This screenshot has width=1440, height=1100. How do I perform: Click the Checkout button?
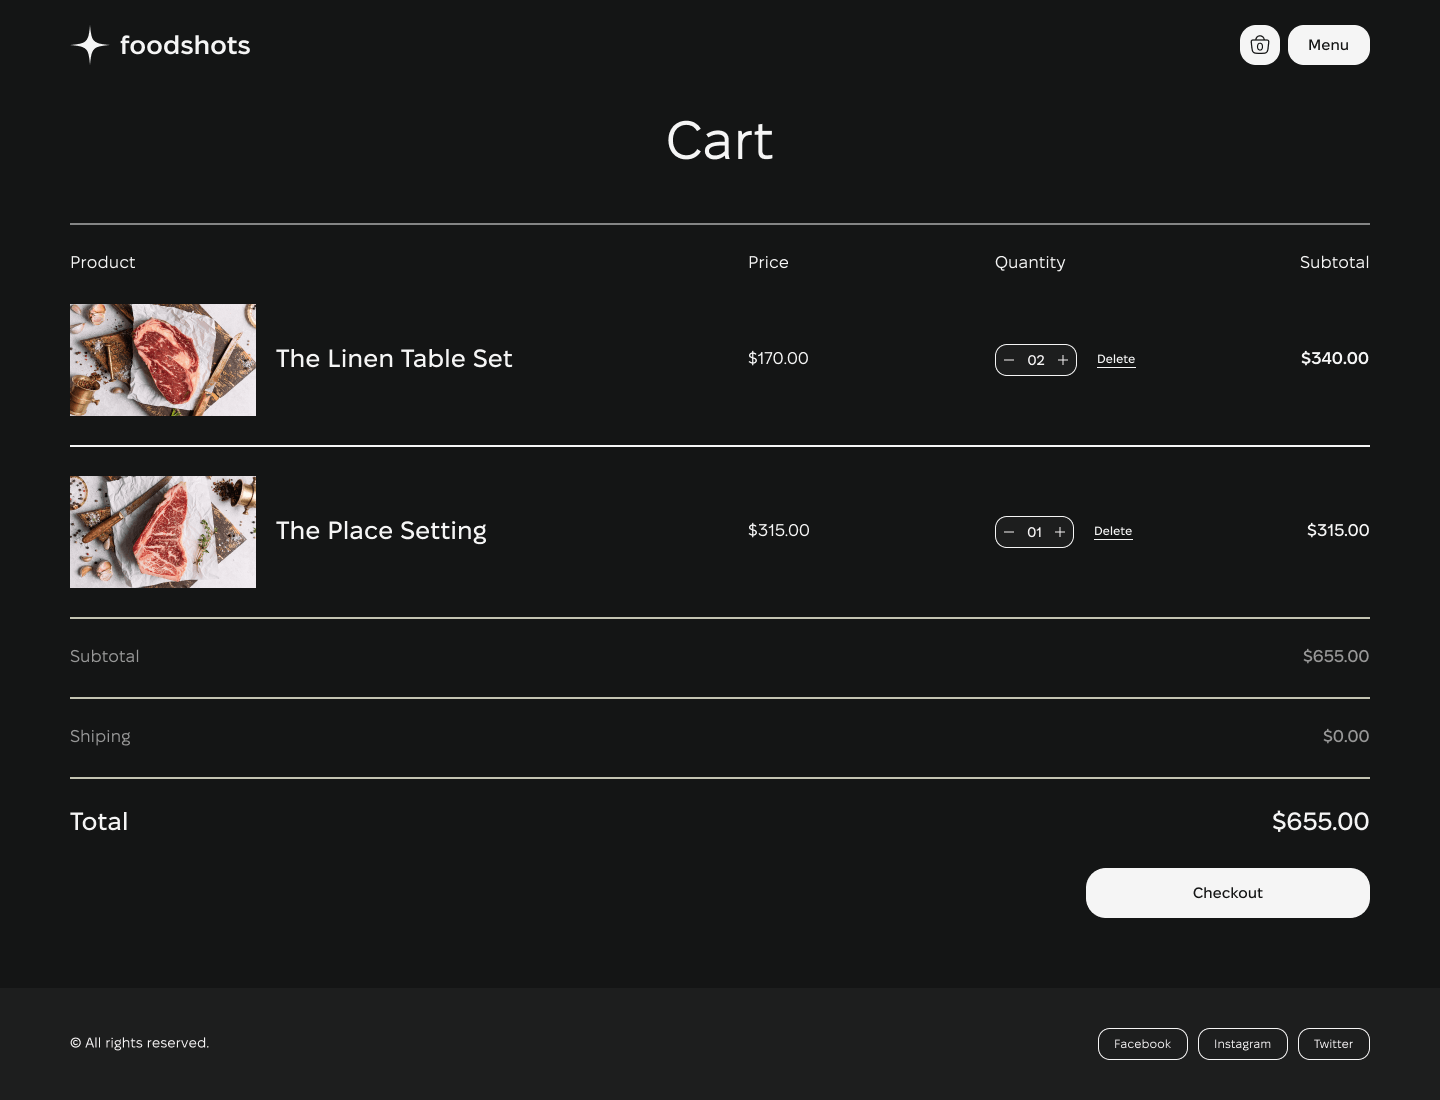[x=1227, y=893]
